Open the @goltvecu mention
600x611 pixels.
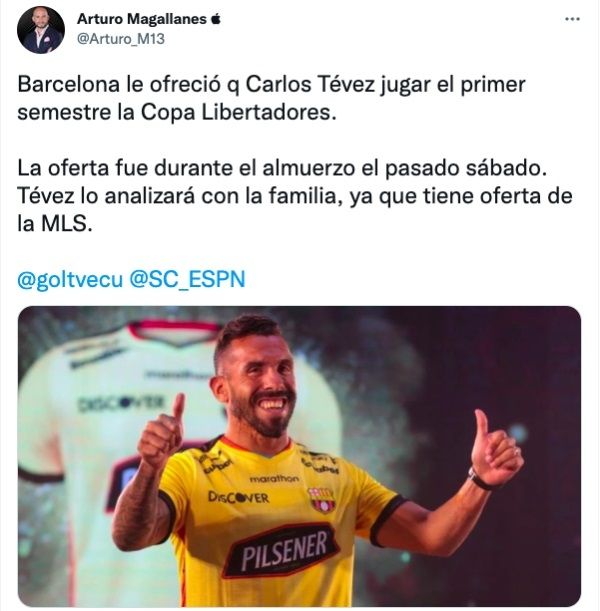pyautogui.click(x=70, y=280)
